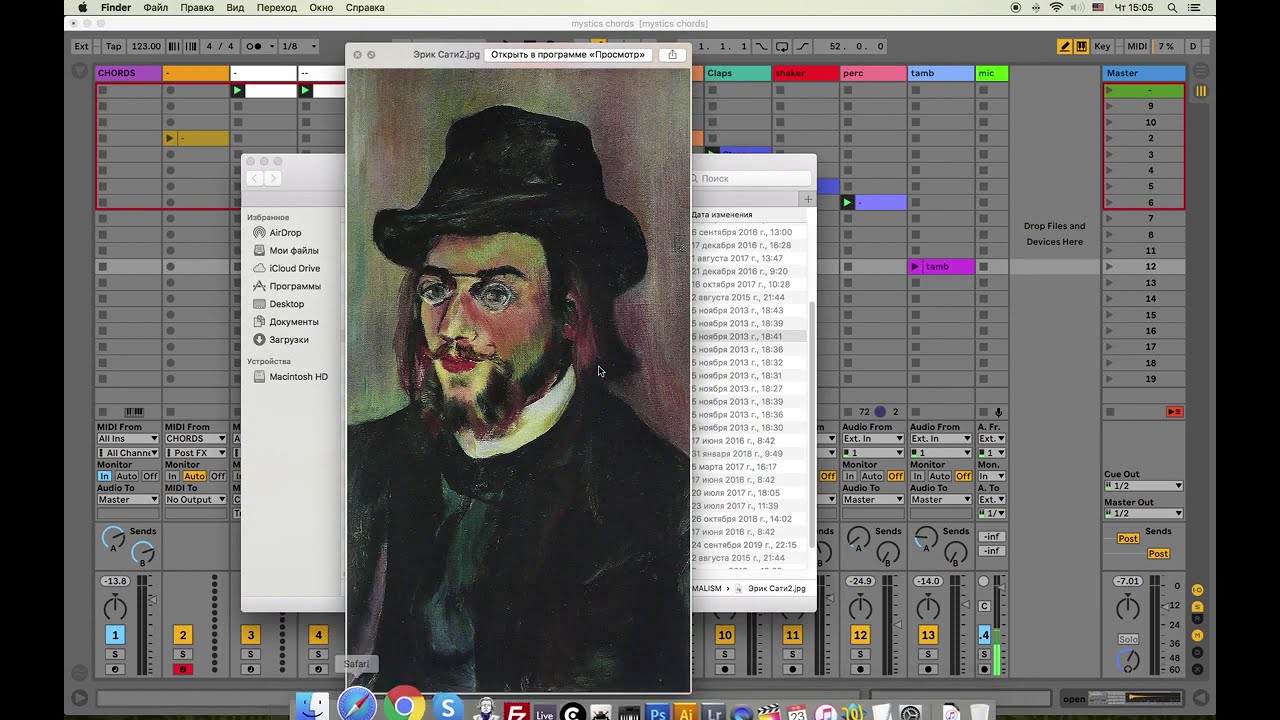
Task: Click the Tap tempo button
Action: pos(114,46)
